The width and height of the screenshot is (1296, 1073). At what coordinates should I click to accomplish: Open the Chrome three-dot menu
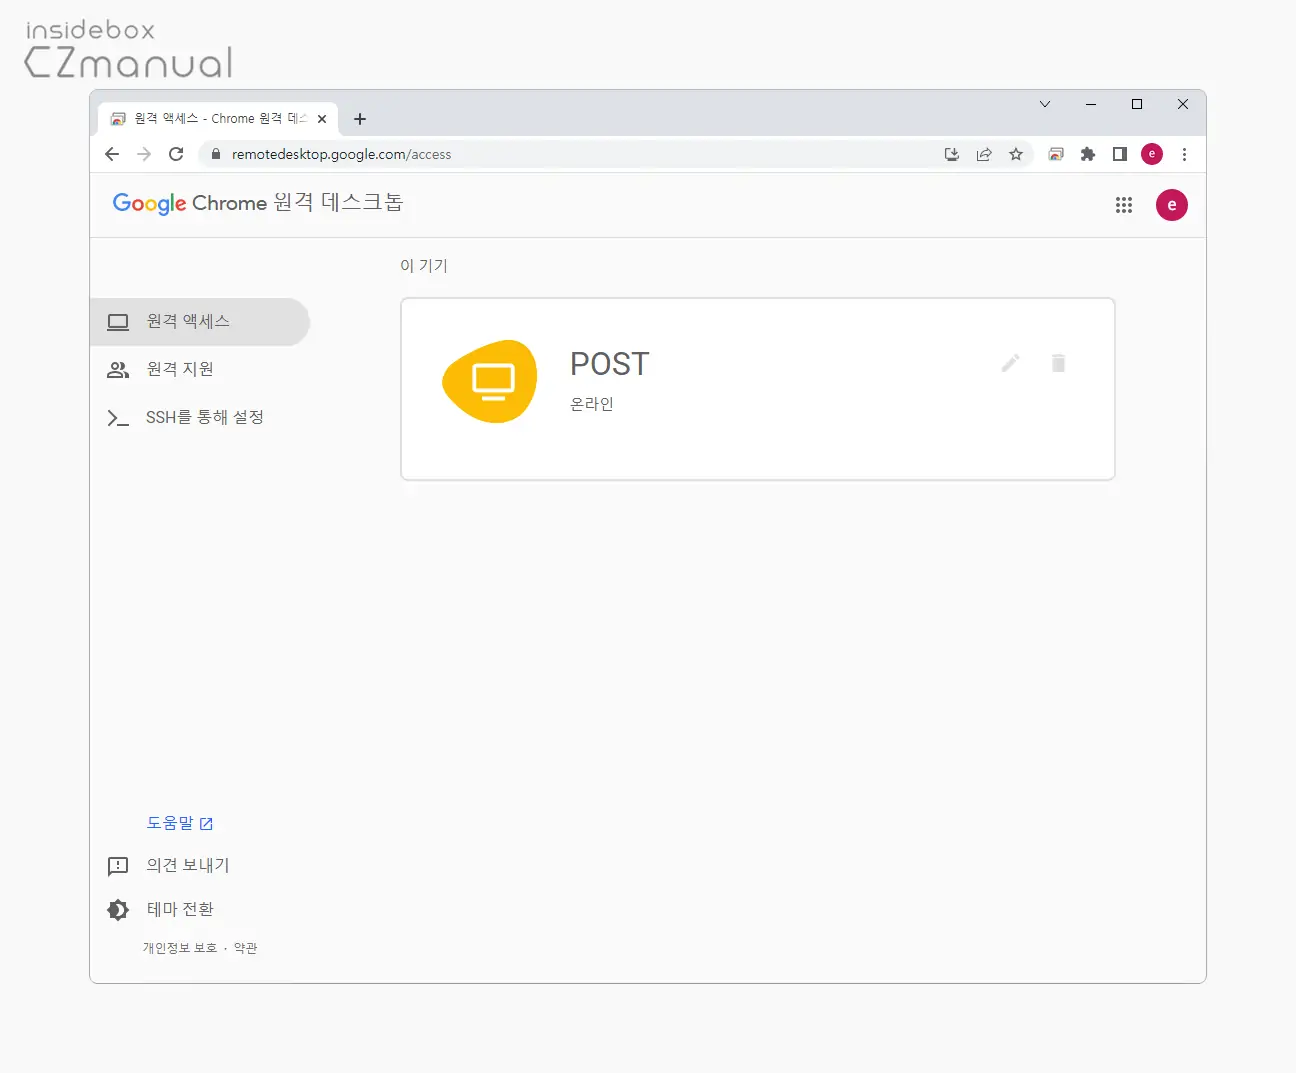coord(1184,154)
